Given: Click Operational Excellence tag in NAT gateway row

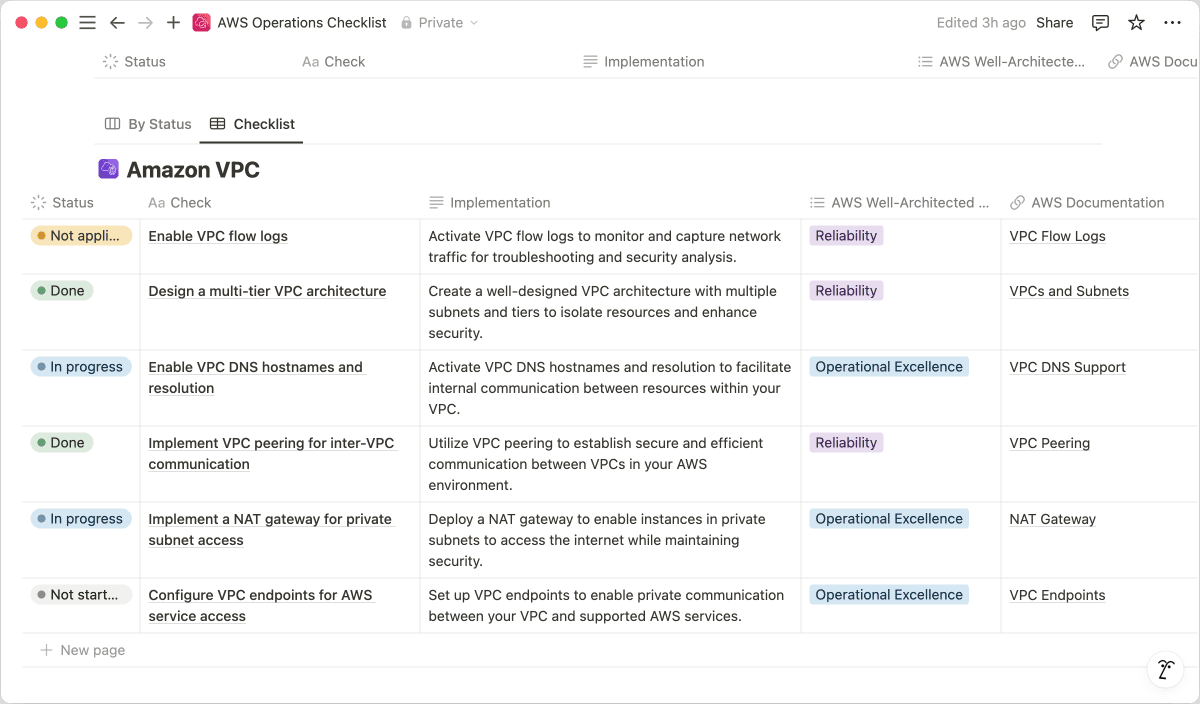Looking at the screenshot, I should tap(889, 519).
